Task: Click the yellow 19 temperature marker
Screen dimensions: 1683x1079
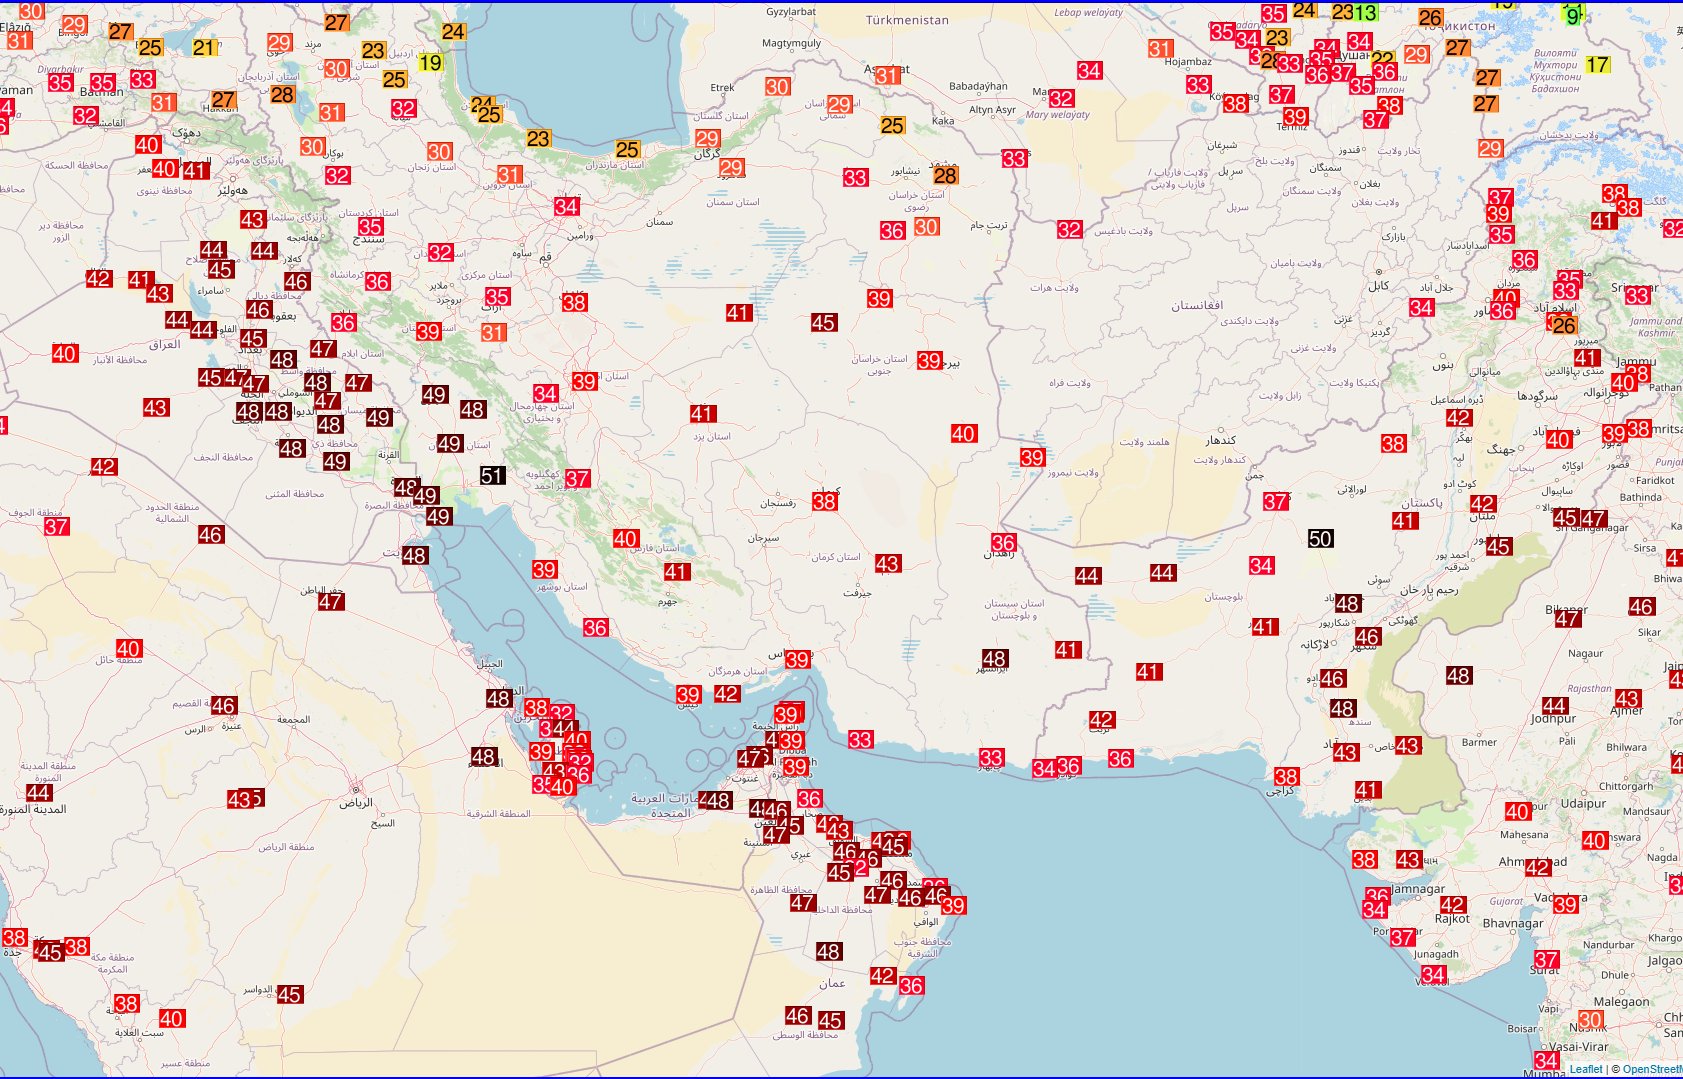Action: [x=430, y=63]
